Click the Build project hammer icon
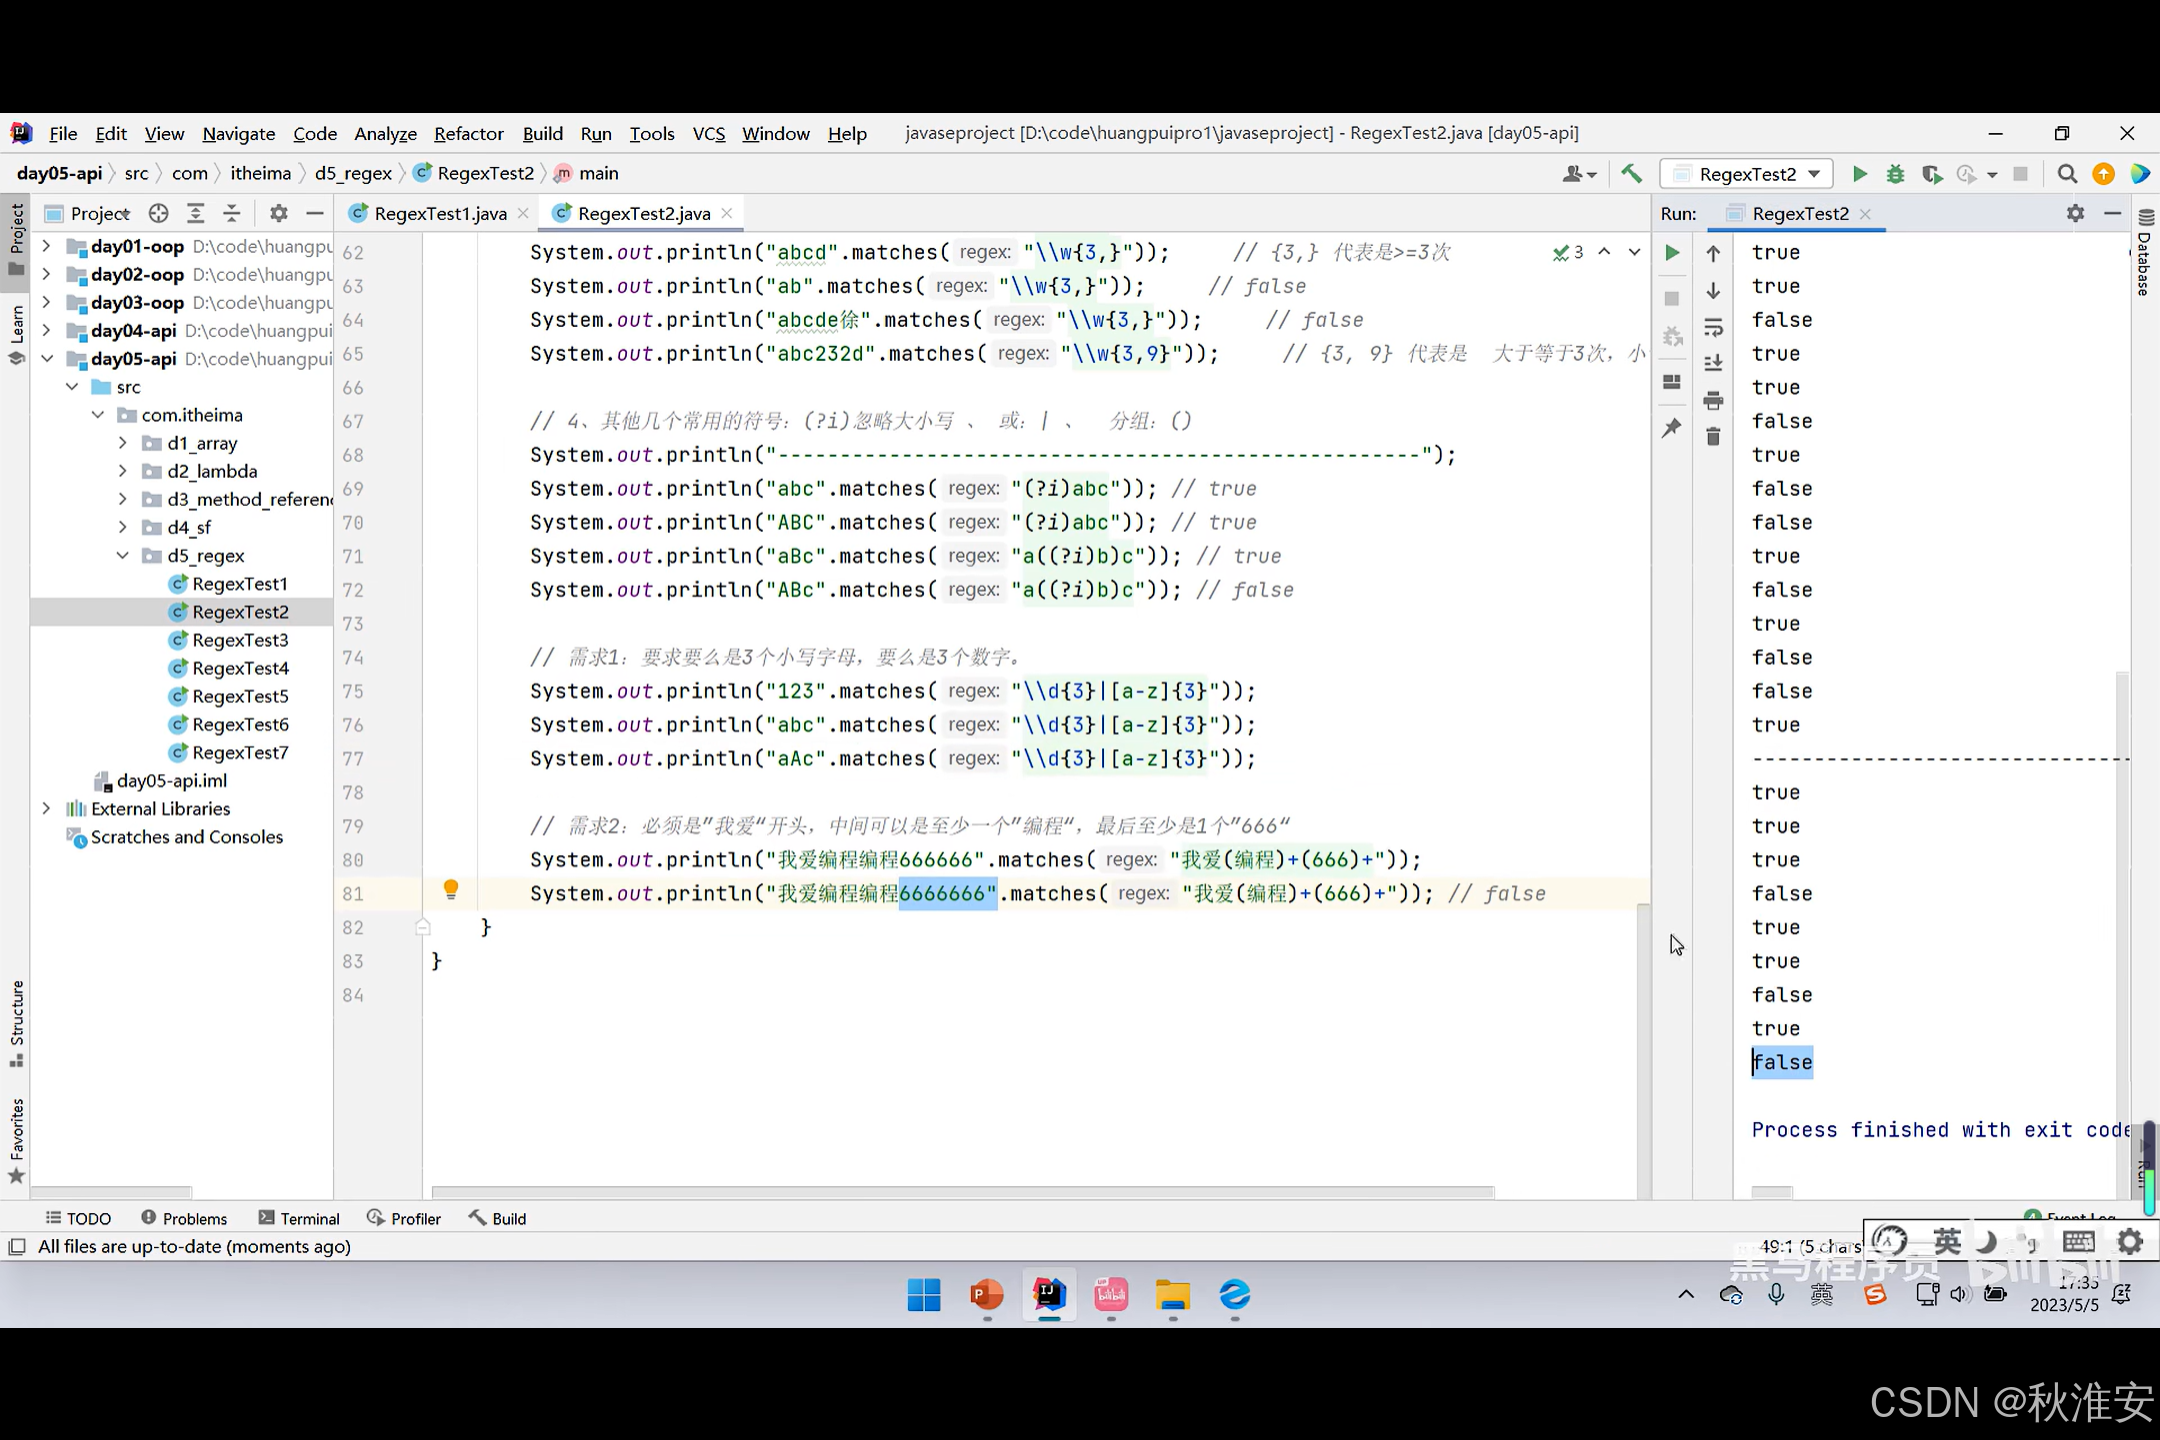2160x1440 pixels. [1631, 174]
